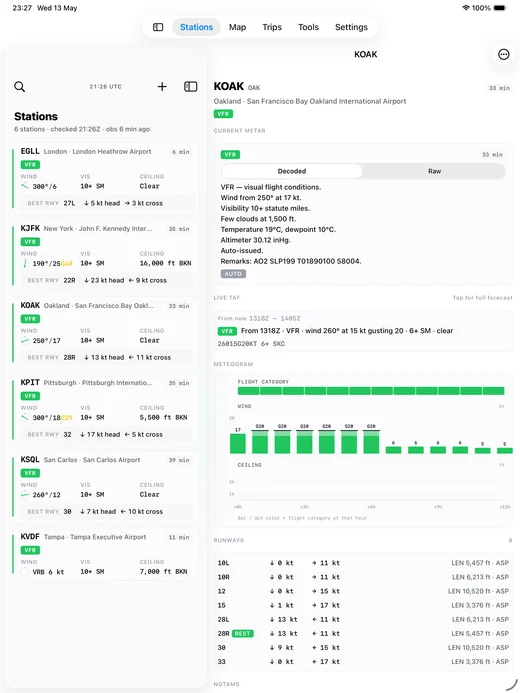Switch METAR view to Raw

pyautogui.click(x=434, y=171)
